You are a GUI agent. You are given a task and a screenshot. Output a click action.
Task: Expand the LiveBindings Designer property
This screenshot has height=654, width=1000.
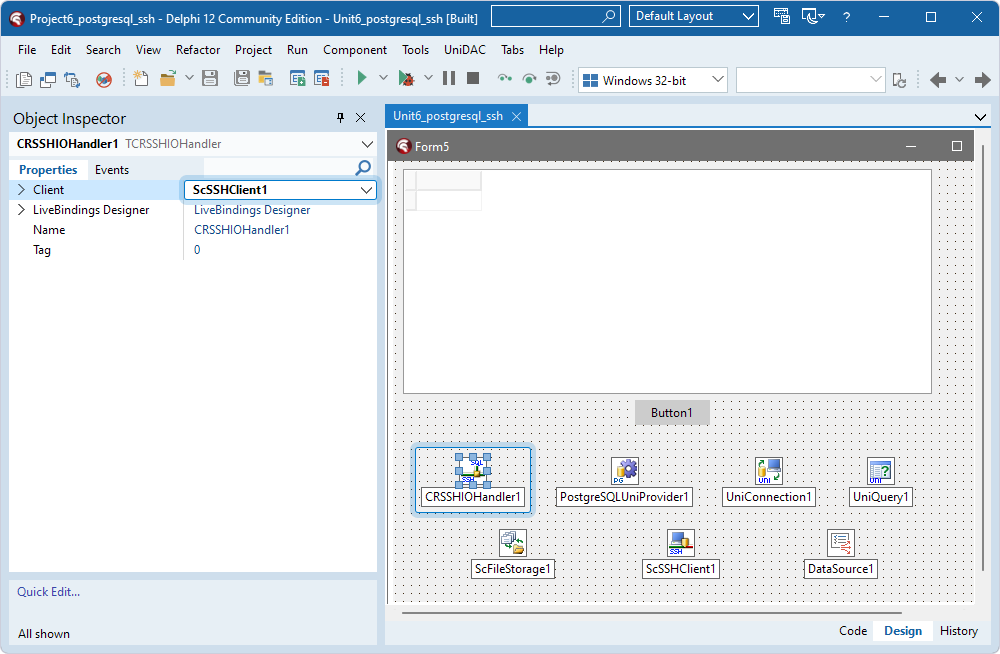click(x=18, y=209)
